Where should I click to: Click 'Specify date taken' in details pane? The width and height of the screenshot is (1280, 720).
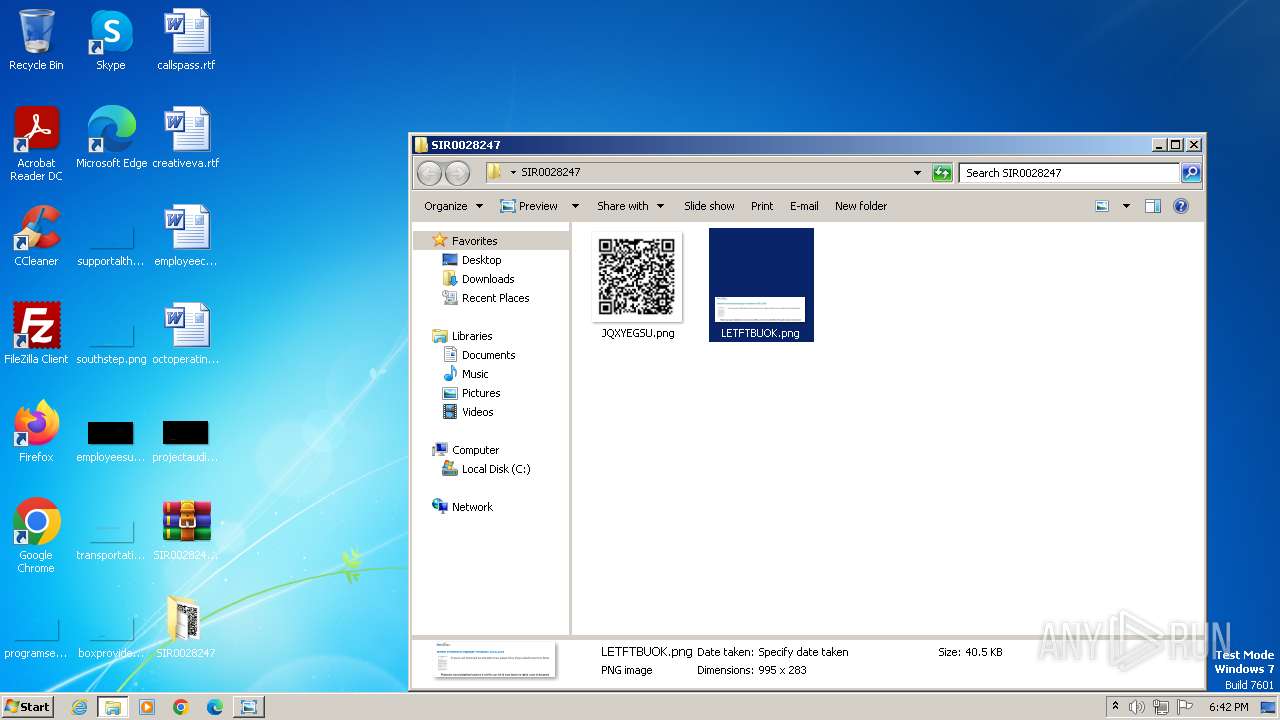[x=803, y=652]
